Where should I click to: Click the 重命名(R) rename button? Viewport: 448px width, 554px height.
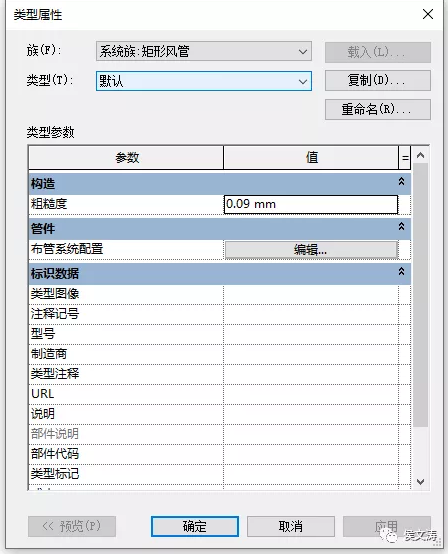[x=378, y=110]
